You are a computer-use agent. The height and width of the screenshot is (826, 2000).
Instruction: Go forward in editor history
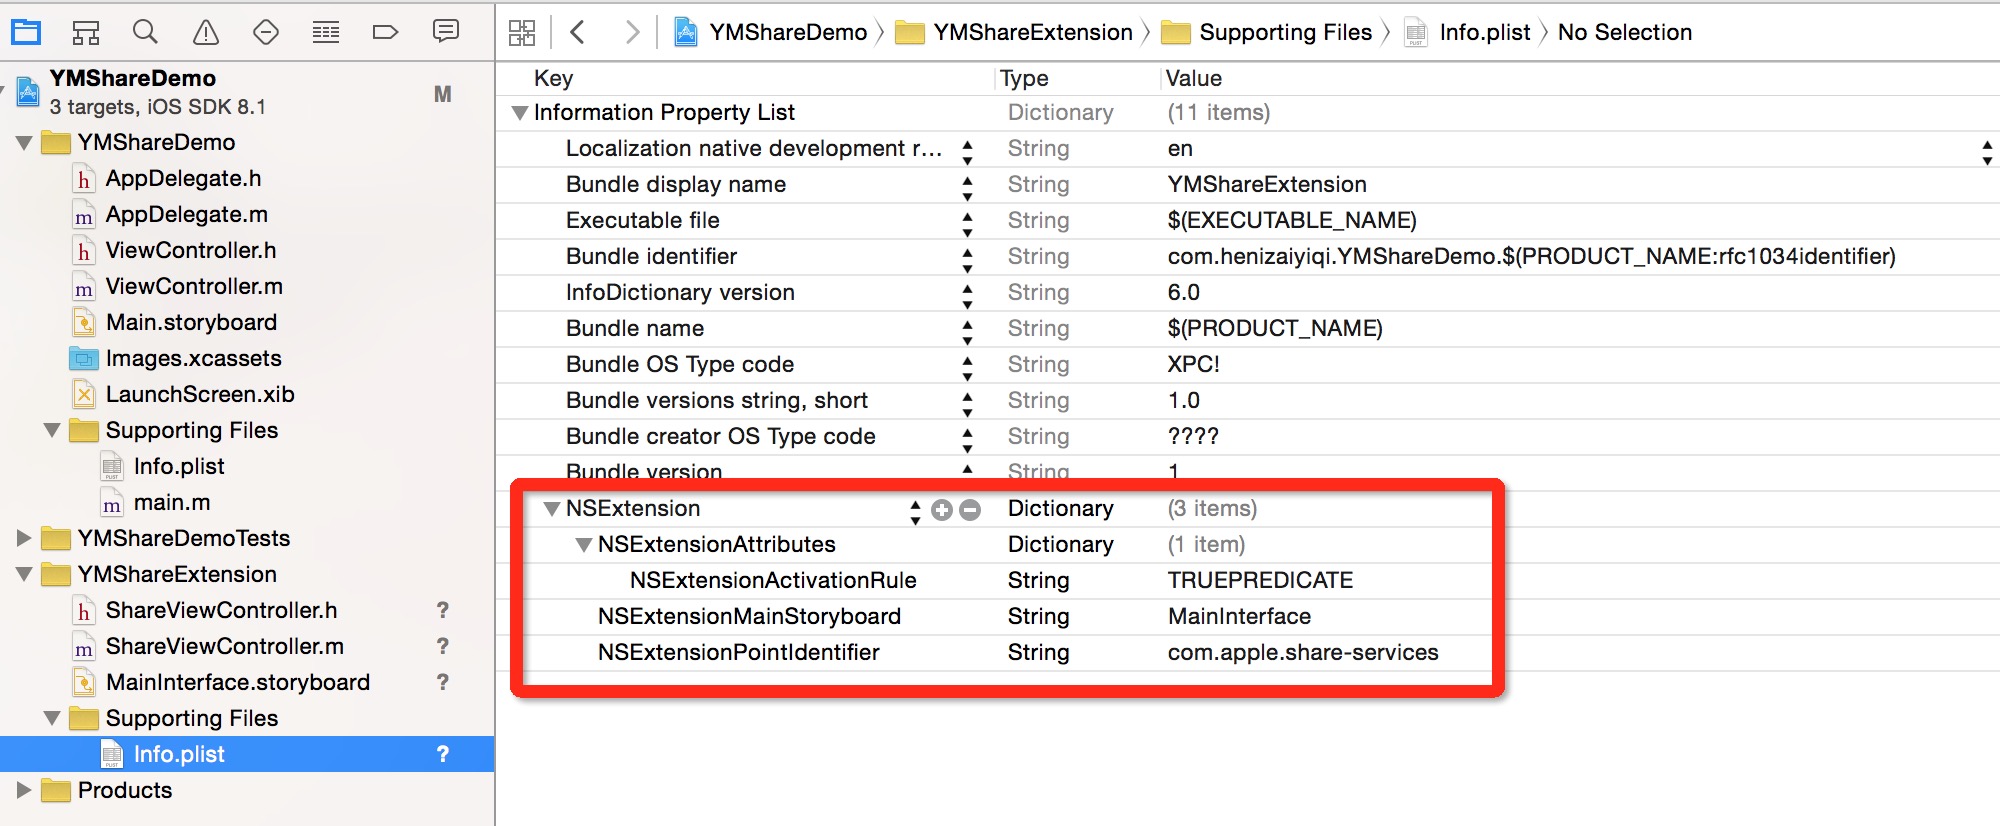632,32
